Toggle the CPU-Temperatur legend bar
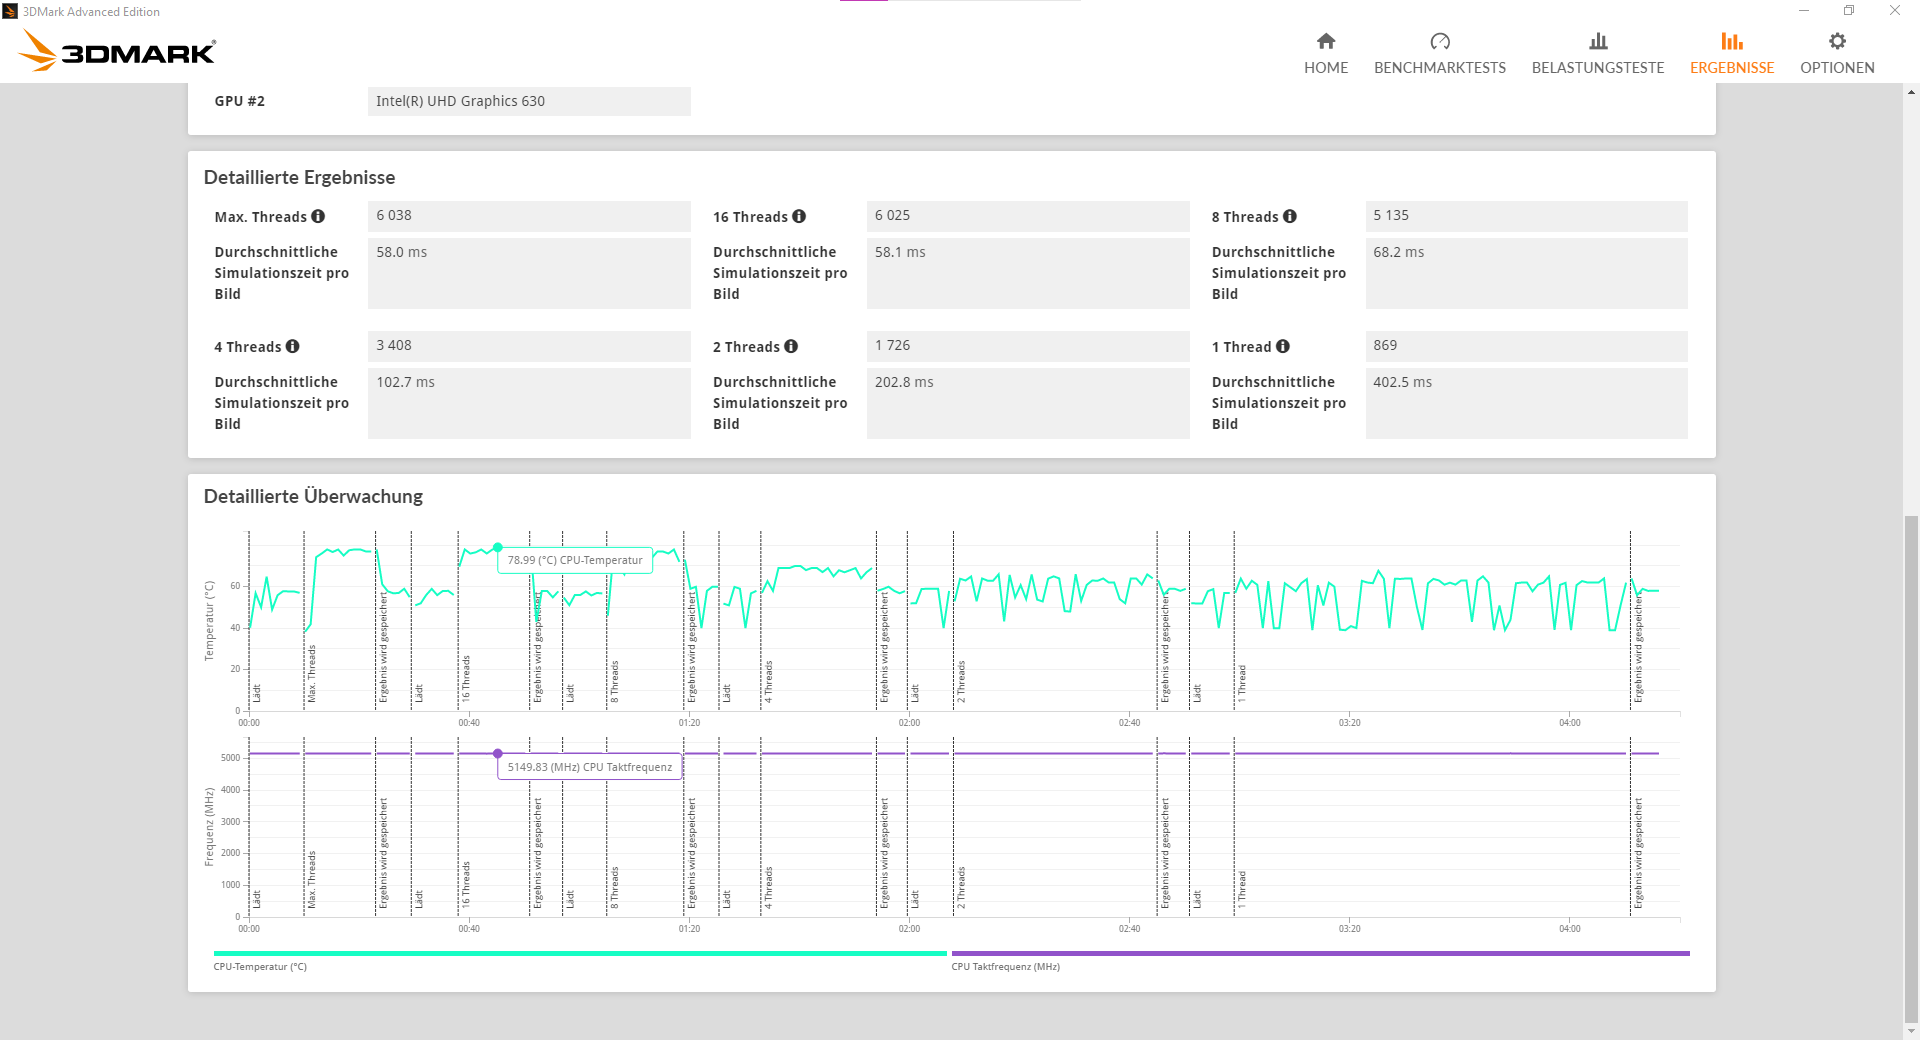Screen dimensions: 1920x1040 pyautogui.click(x=580, y=953)
